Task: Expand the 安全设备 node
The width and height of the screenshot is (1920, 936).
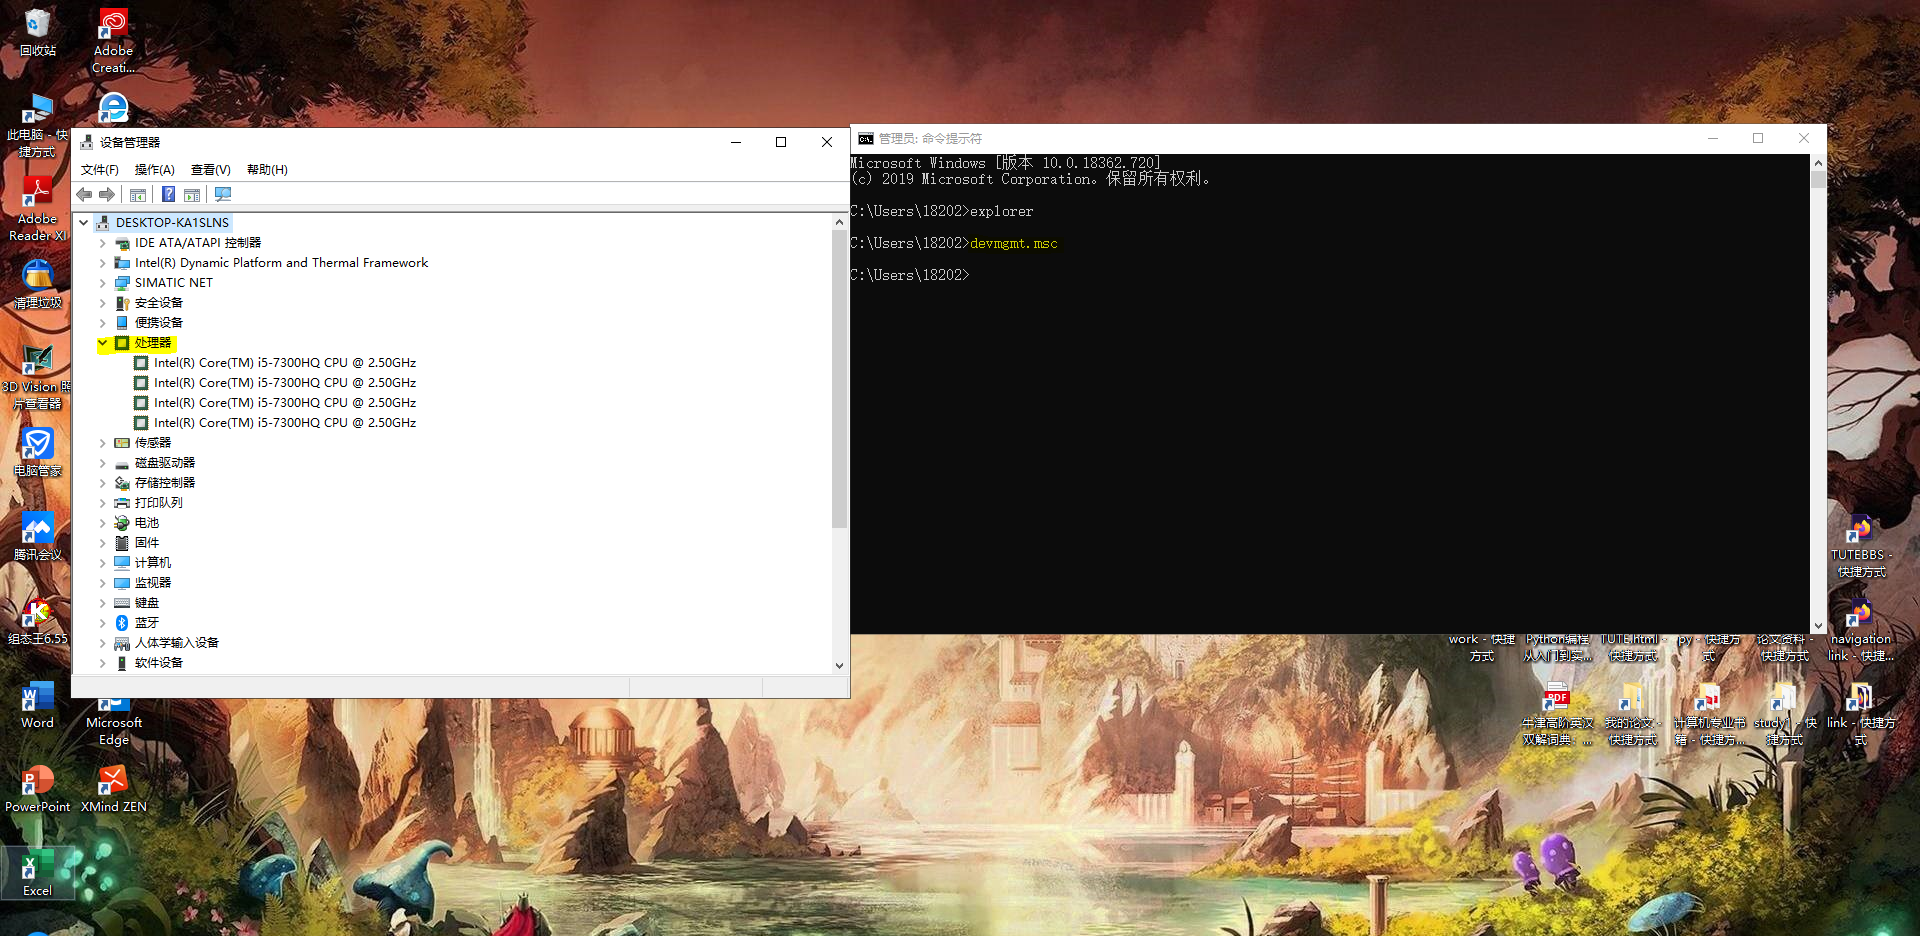Action: pos(102,303)
